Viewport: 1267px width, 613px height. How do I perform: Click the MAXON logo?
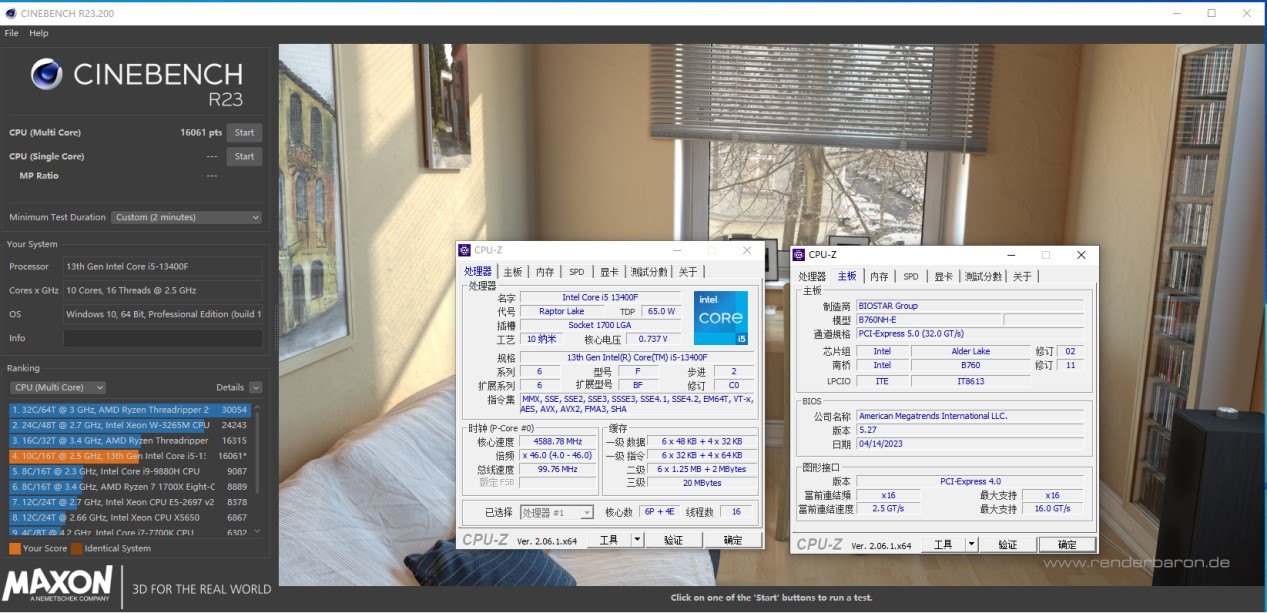point(58,585)
